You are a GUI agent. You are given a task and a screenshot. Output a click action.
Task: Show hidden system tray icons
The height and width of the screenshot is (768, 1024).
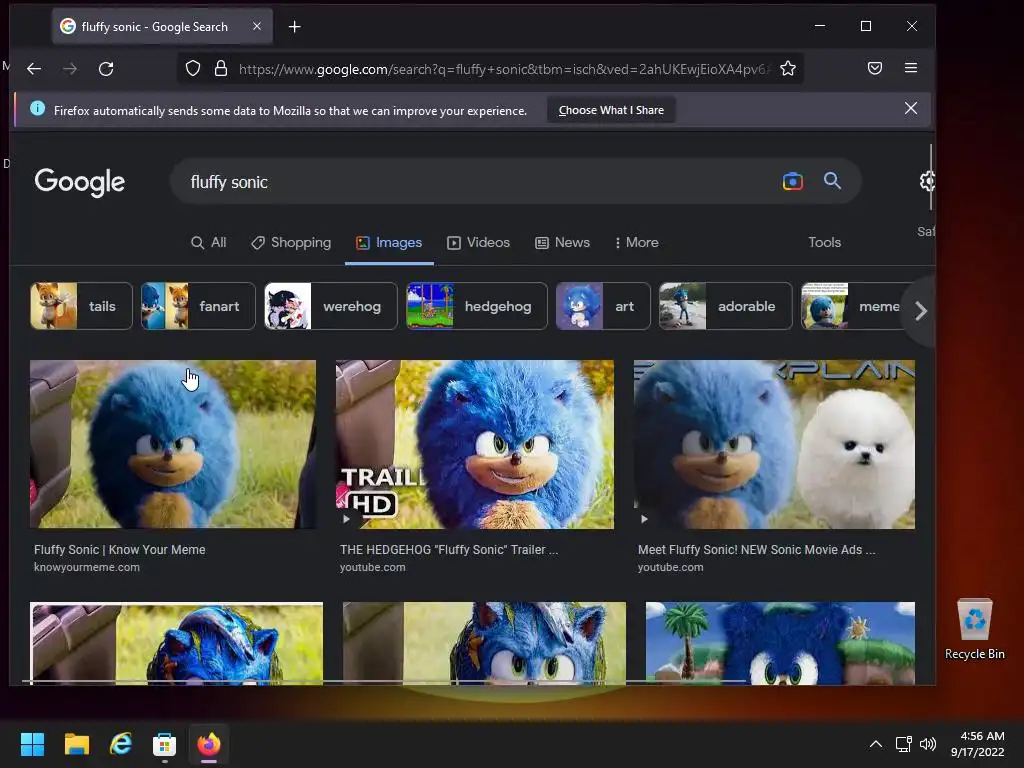pyautogui.click(x=876, y=744)
